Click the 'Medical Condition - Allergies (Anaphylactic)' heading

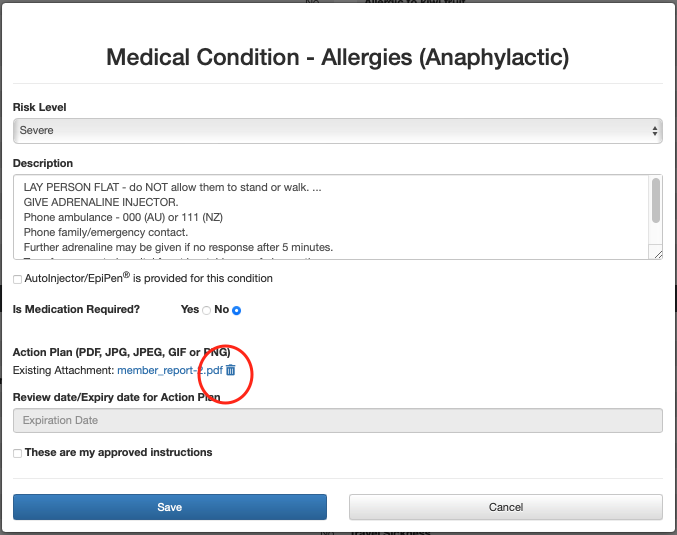338,57
